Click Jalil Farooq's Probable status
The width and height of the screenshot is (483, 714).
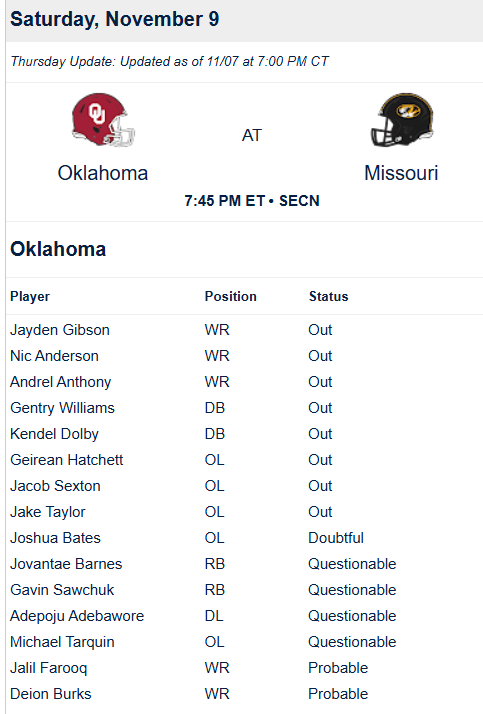coord(338,668)
